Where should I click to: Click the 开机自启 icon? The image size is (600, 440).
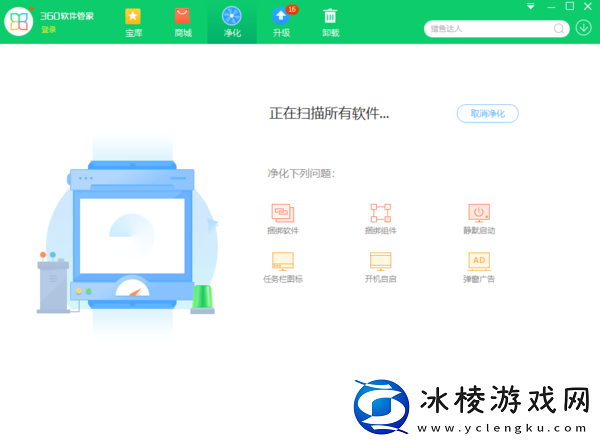point(380,261)
